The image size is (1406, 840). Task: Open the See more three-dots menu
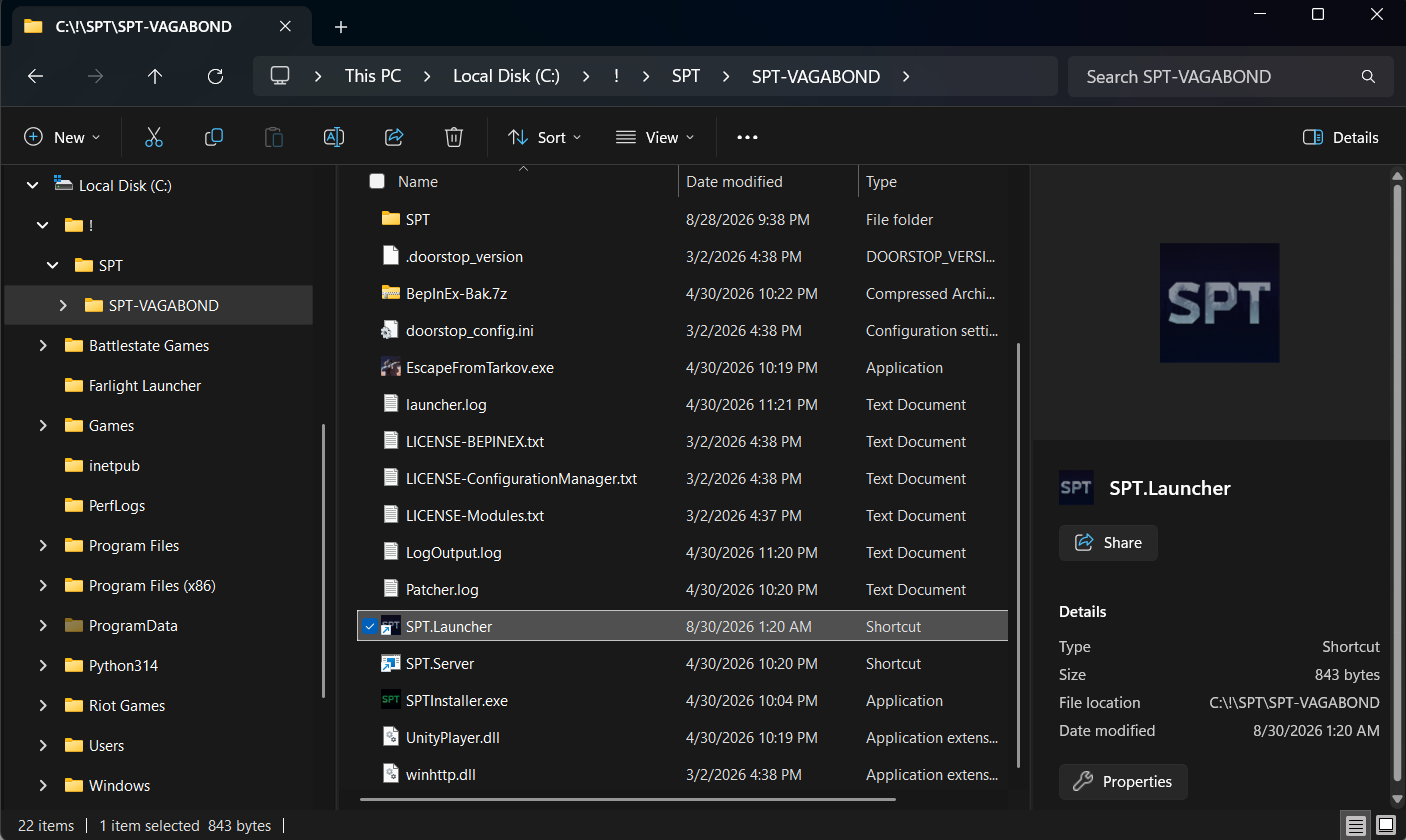tap(747, 137)
